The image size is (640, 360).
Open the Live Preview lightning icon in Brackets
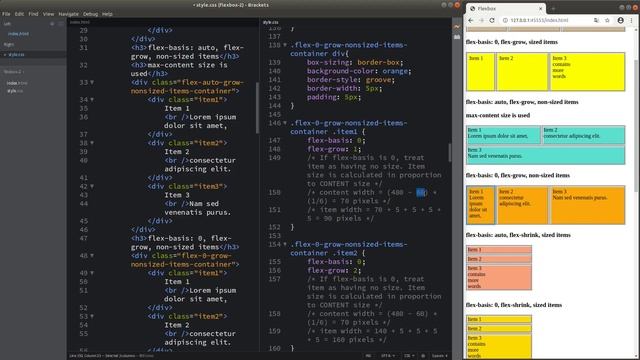pos(457,27)
